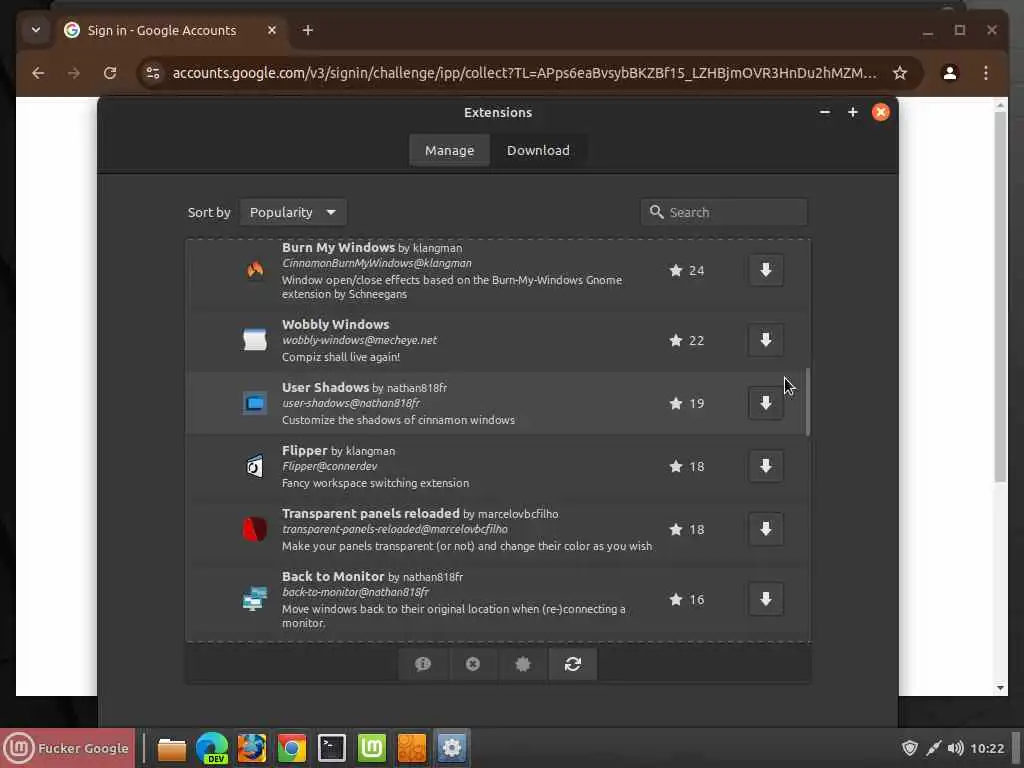Open Chrome profile avatar menu

click(x=950, y=72)
